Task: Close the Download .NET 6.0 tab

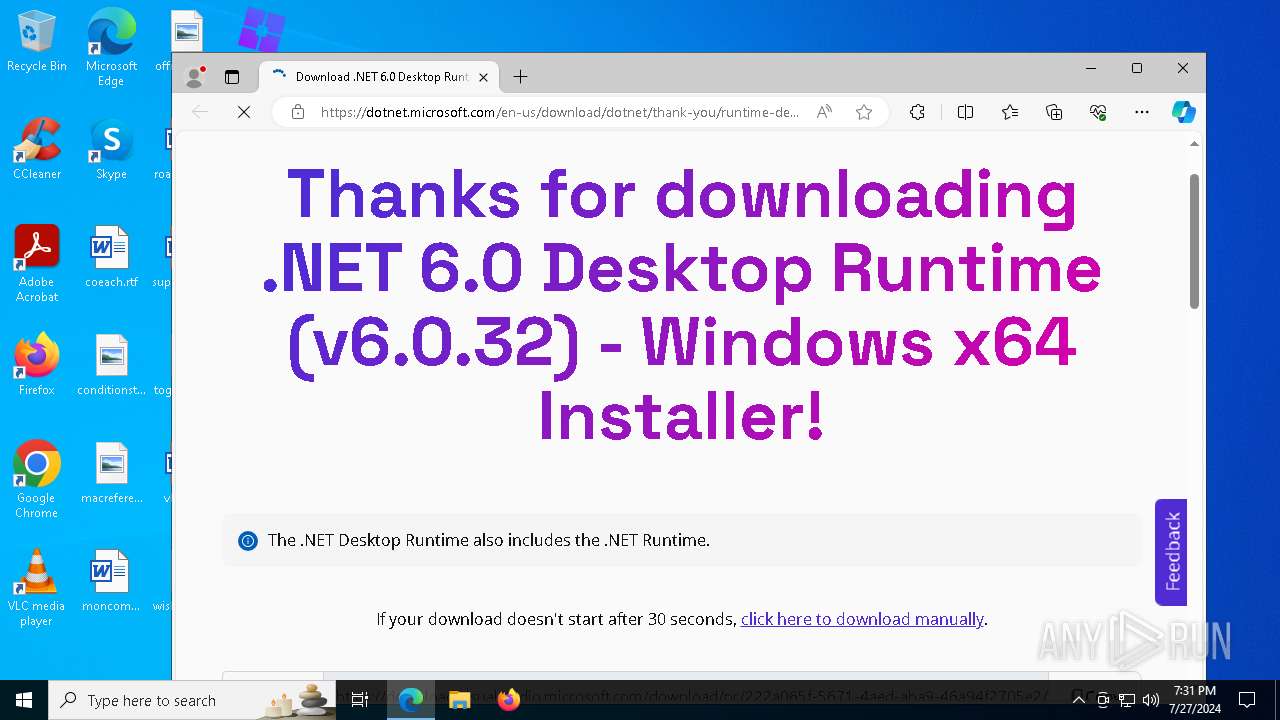Action: [x=483, y=77]
